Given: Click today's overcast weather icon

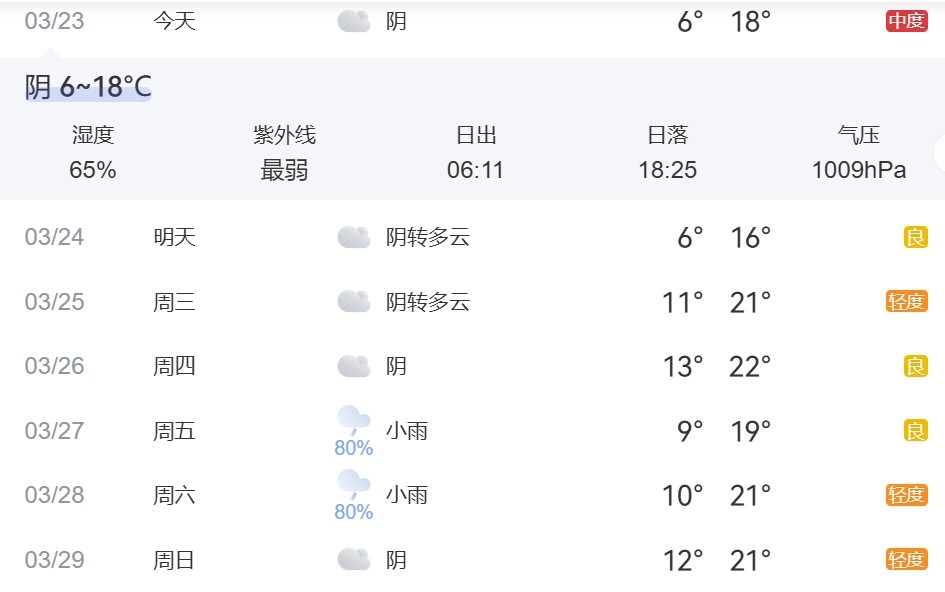Looking at the screenshot, I should (354, 21).
